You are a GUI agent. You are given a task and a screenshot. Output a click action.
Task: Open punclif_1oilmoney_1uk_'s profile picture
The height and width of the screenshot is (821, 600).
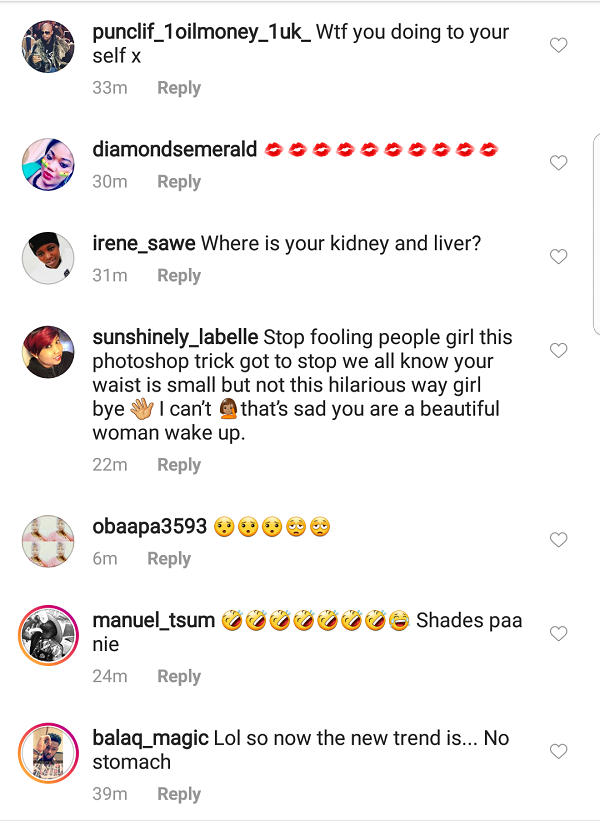47,46
